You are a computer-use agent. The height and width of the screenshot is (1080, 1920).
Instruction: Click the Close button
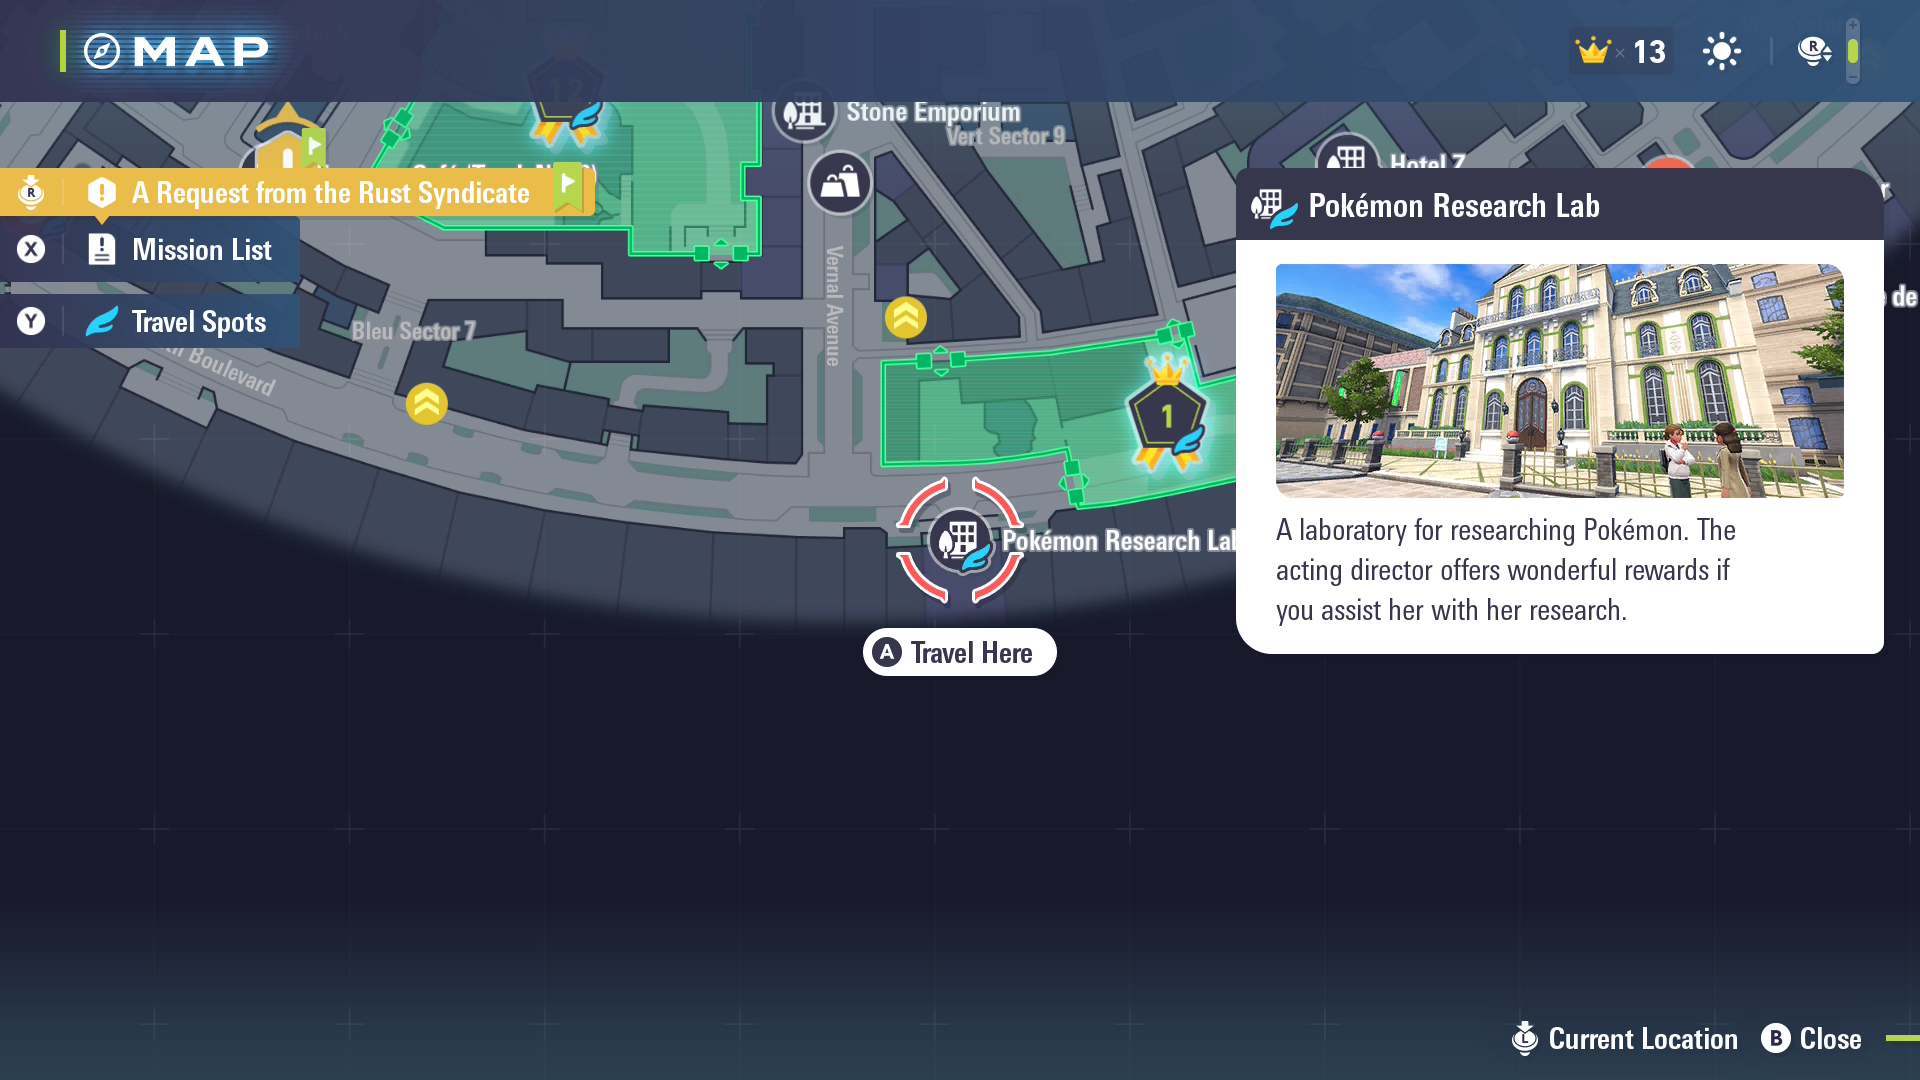pos(1811,1039)
